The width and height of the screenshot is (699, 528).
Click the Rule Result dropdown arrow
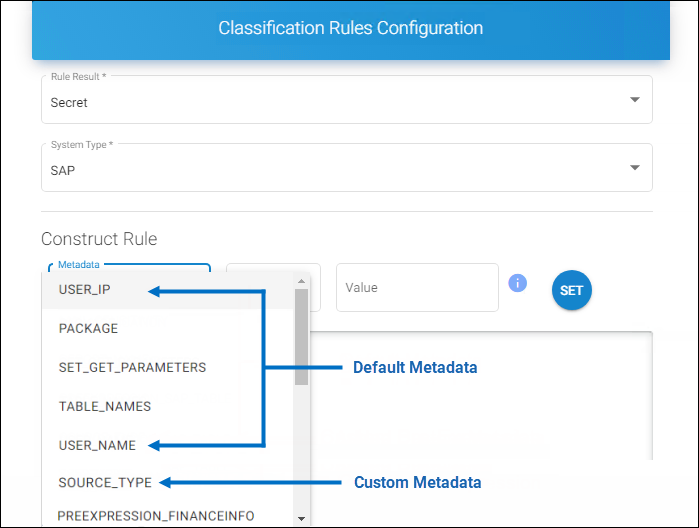pyautogui.click(x=634, y=100)
